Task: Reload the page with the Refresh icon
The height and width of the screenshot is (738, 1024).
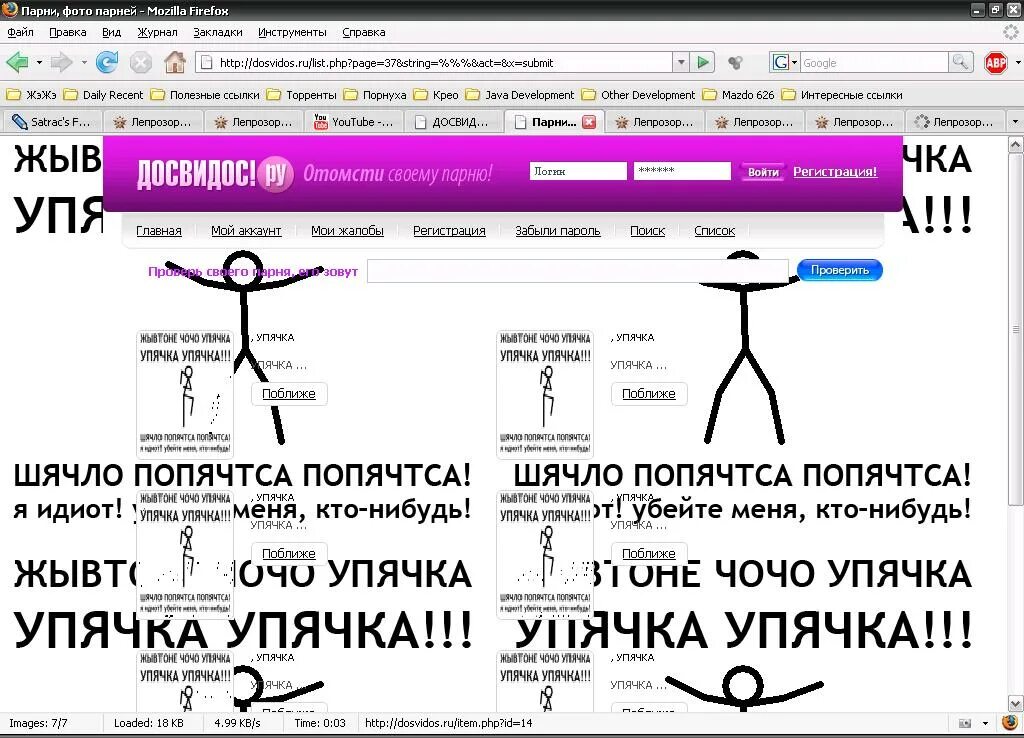Action: [x=106, y=63]
